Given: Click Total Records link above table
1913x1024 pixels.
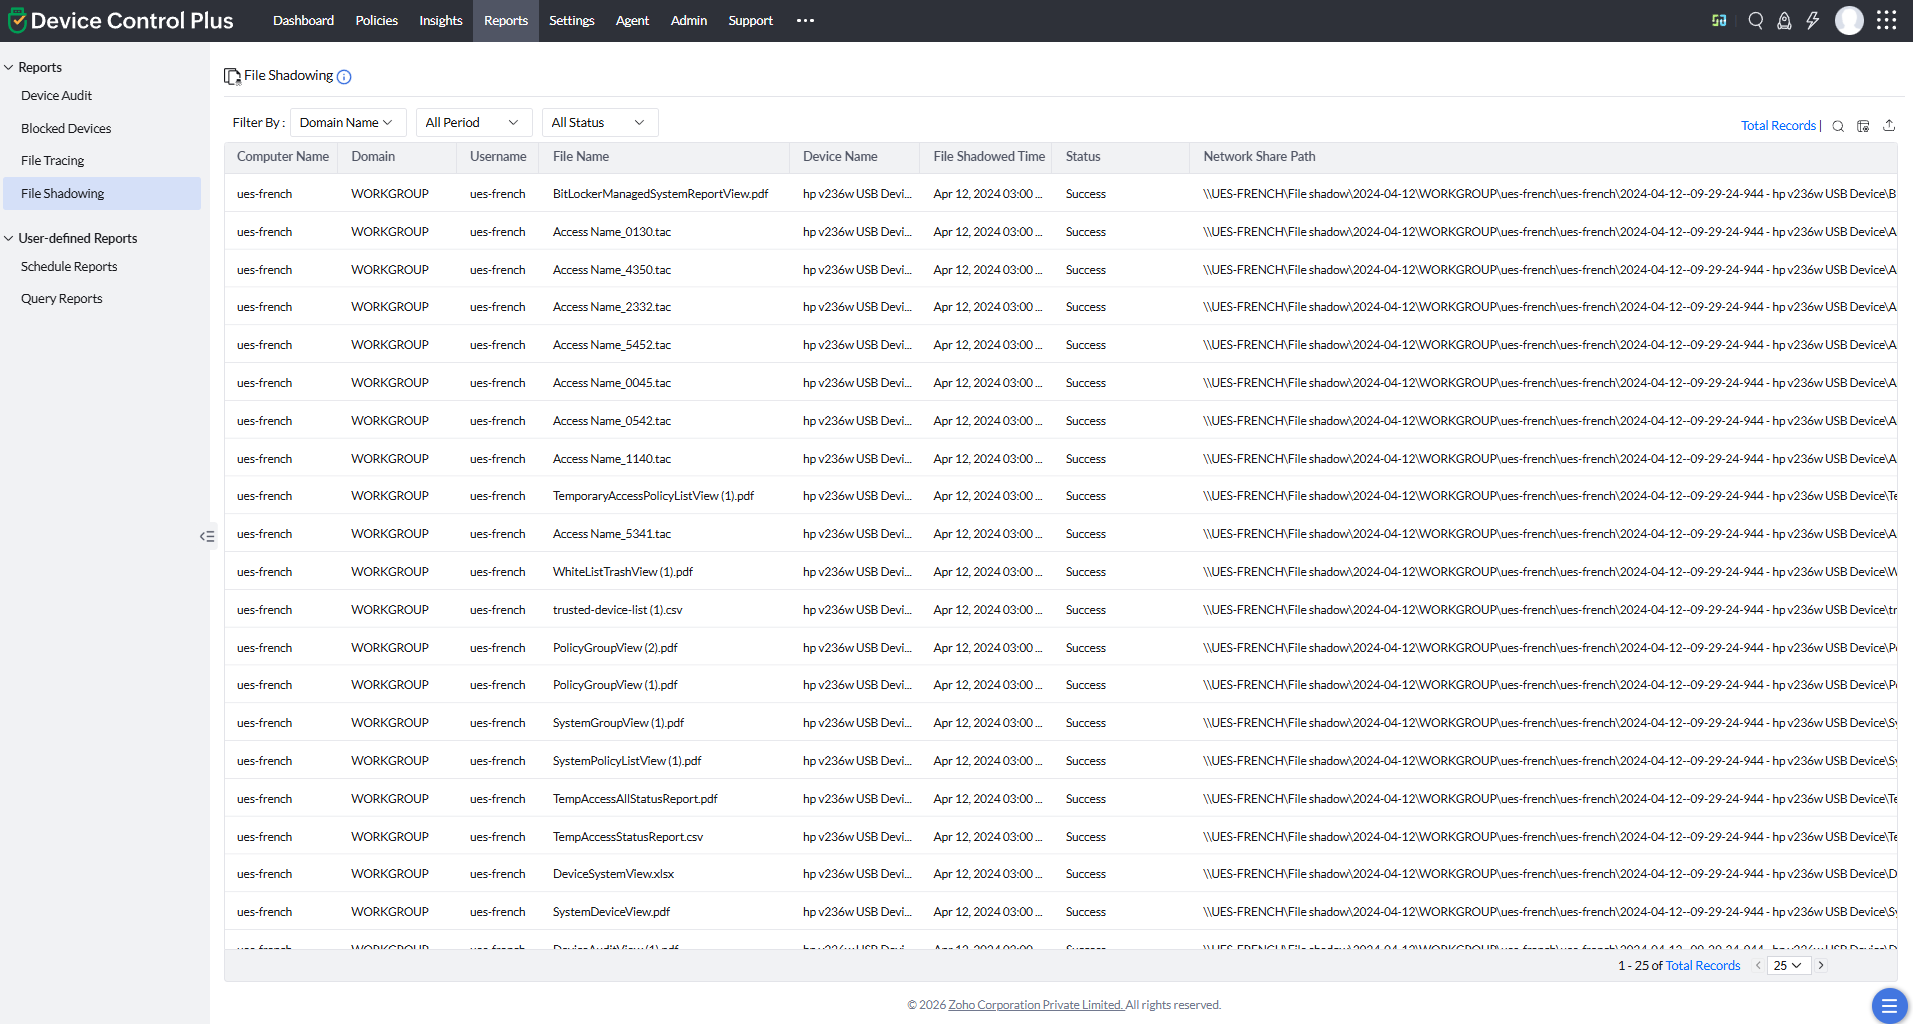Looking at the screenshot, I should click(x=1778, y=126).
